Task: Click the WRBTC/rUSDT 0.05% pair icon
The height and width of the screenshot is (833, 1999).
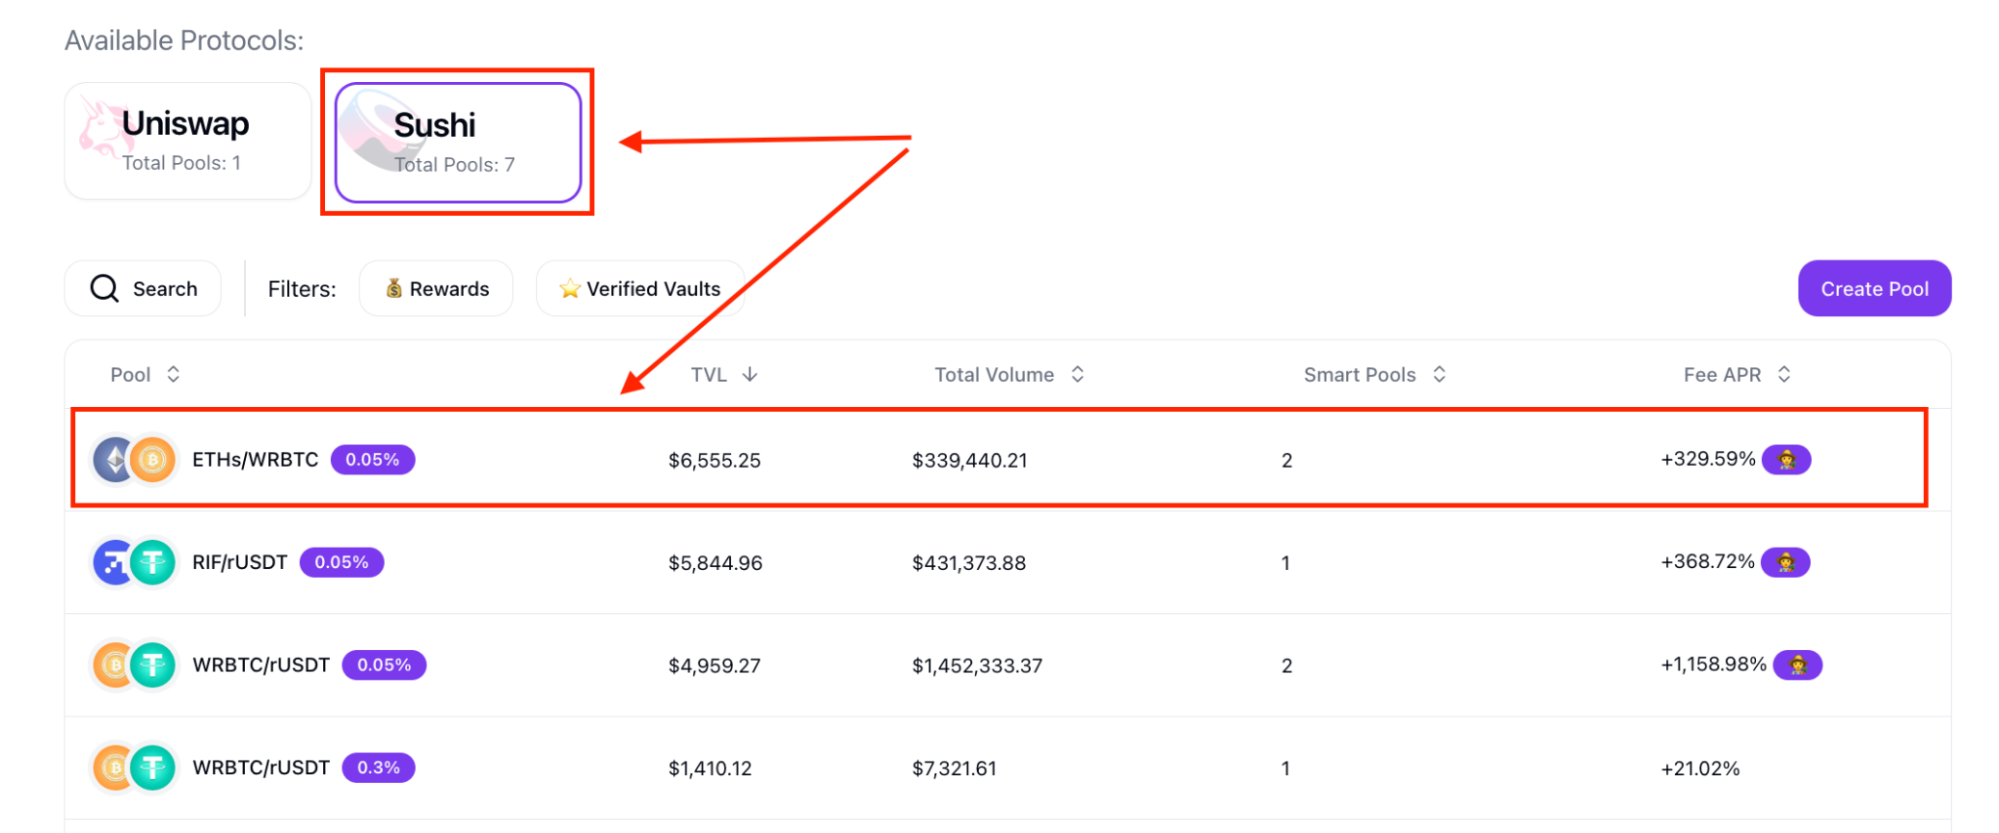Action: click(134, 665)
